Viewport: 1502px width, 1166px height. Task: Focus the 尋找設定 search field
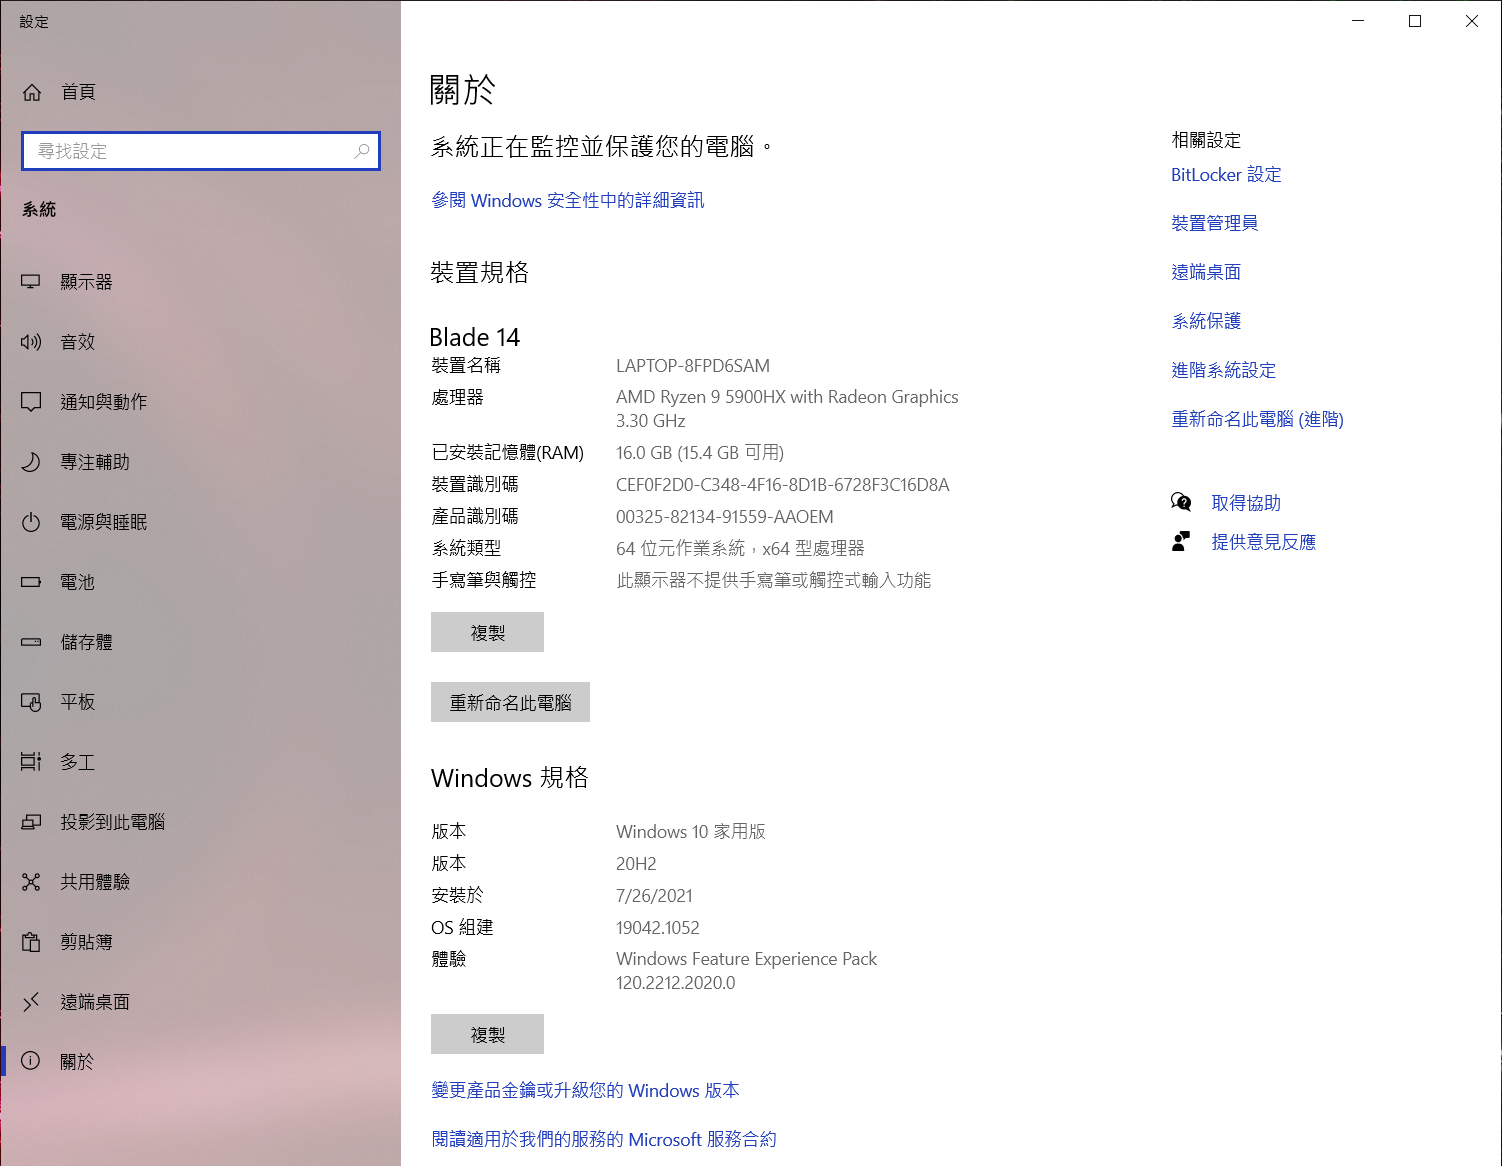[190, 151]
